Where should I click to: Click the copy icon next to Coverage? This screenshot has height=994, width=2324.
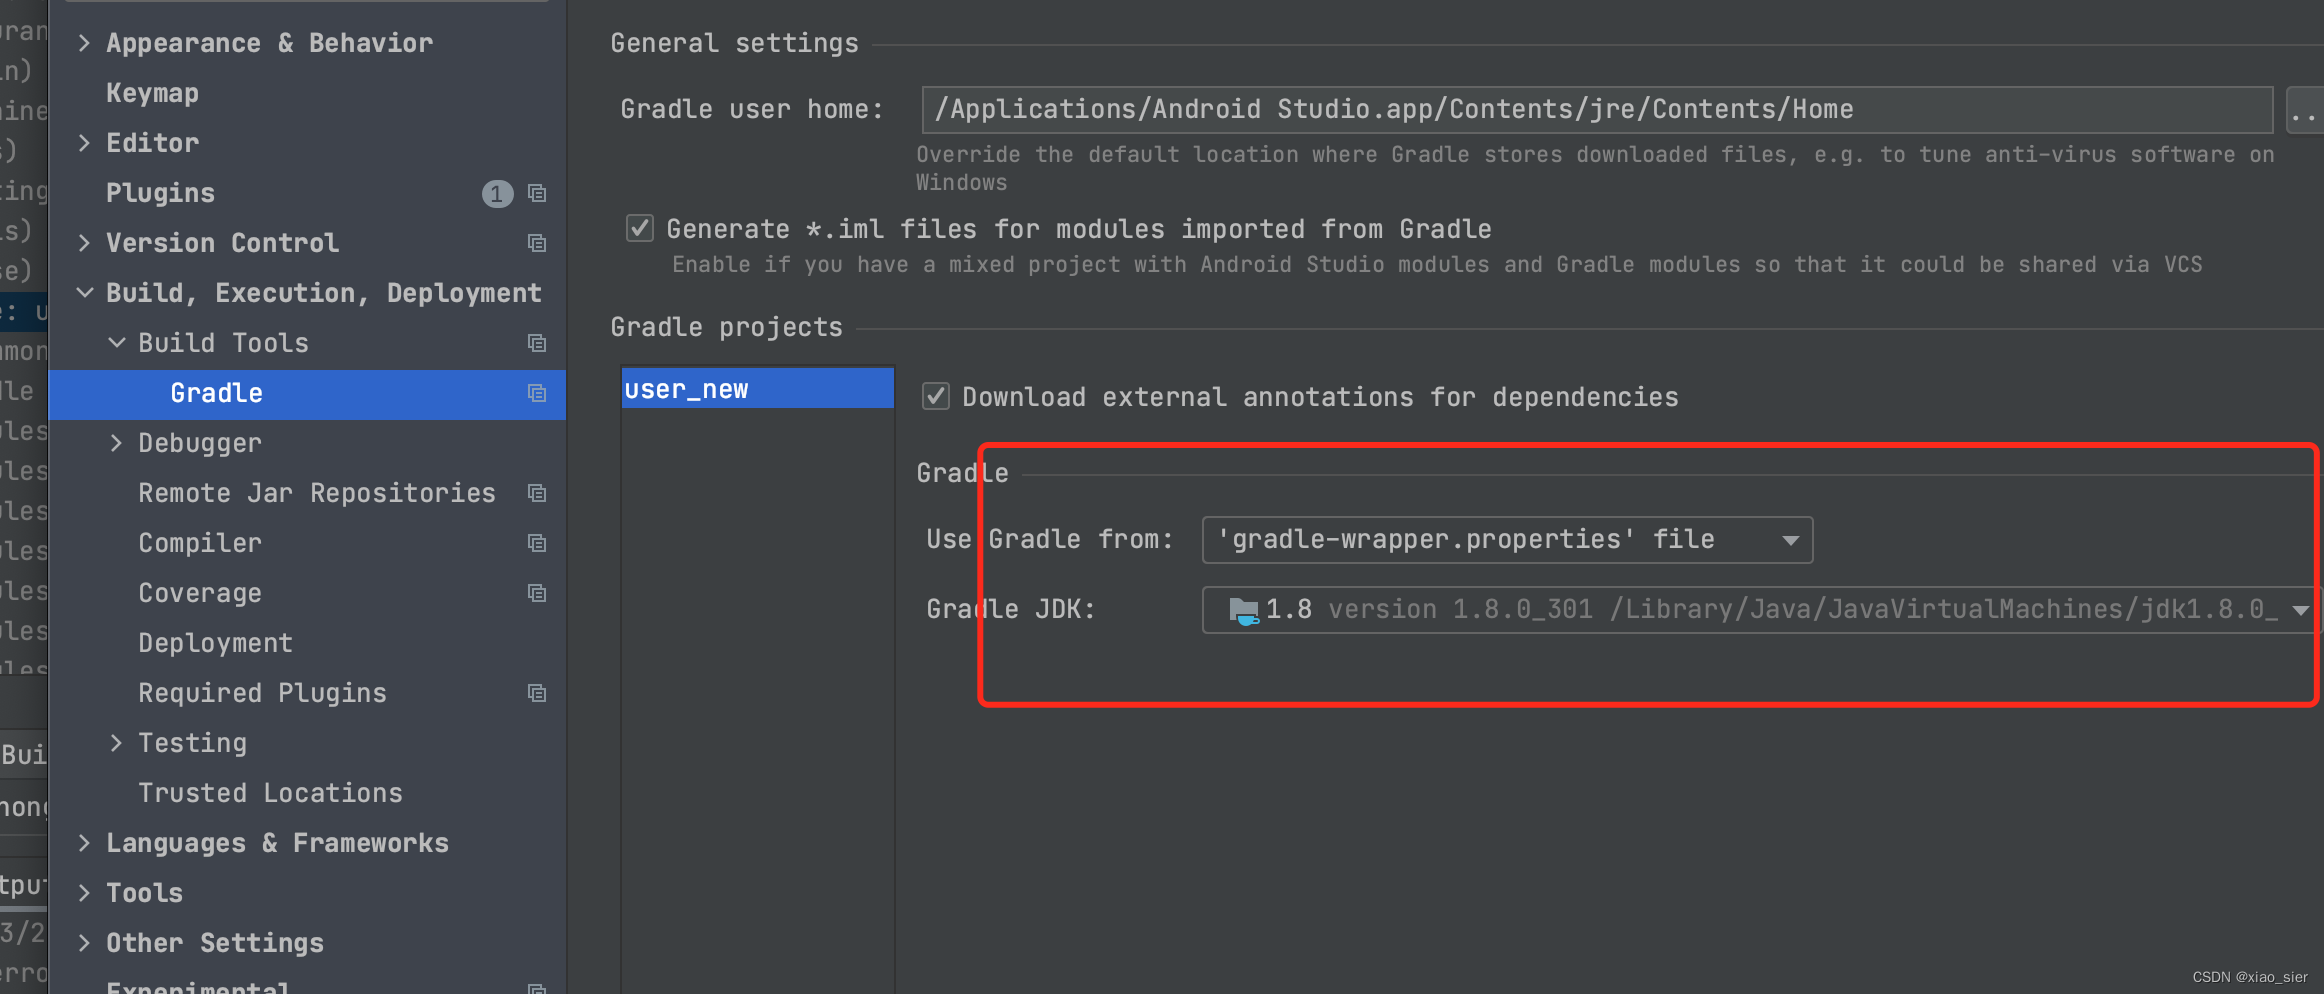(537, 593)
